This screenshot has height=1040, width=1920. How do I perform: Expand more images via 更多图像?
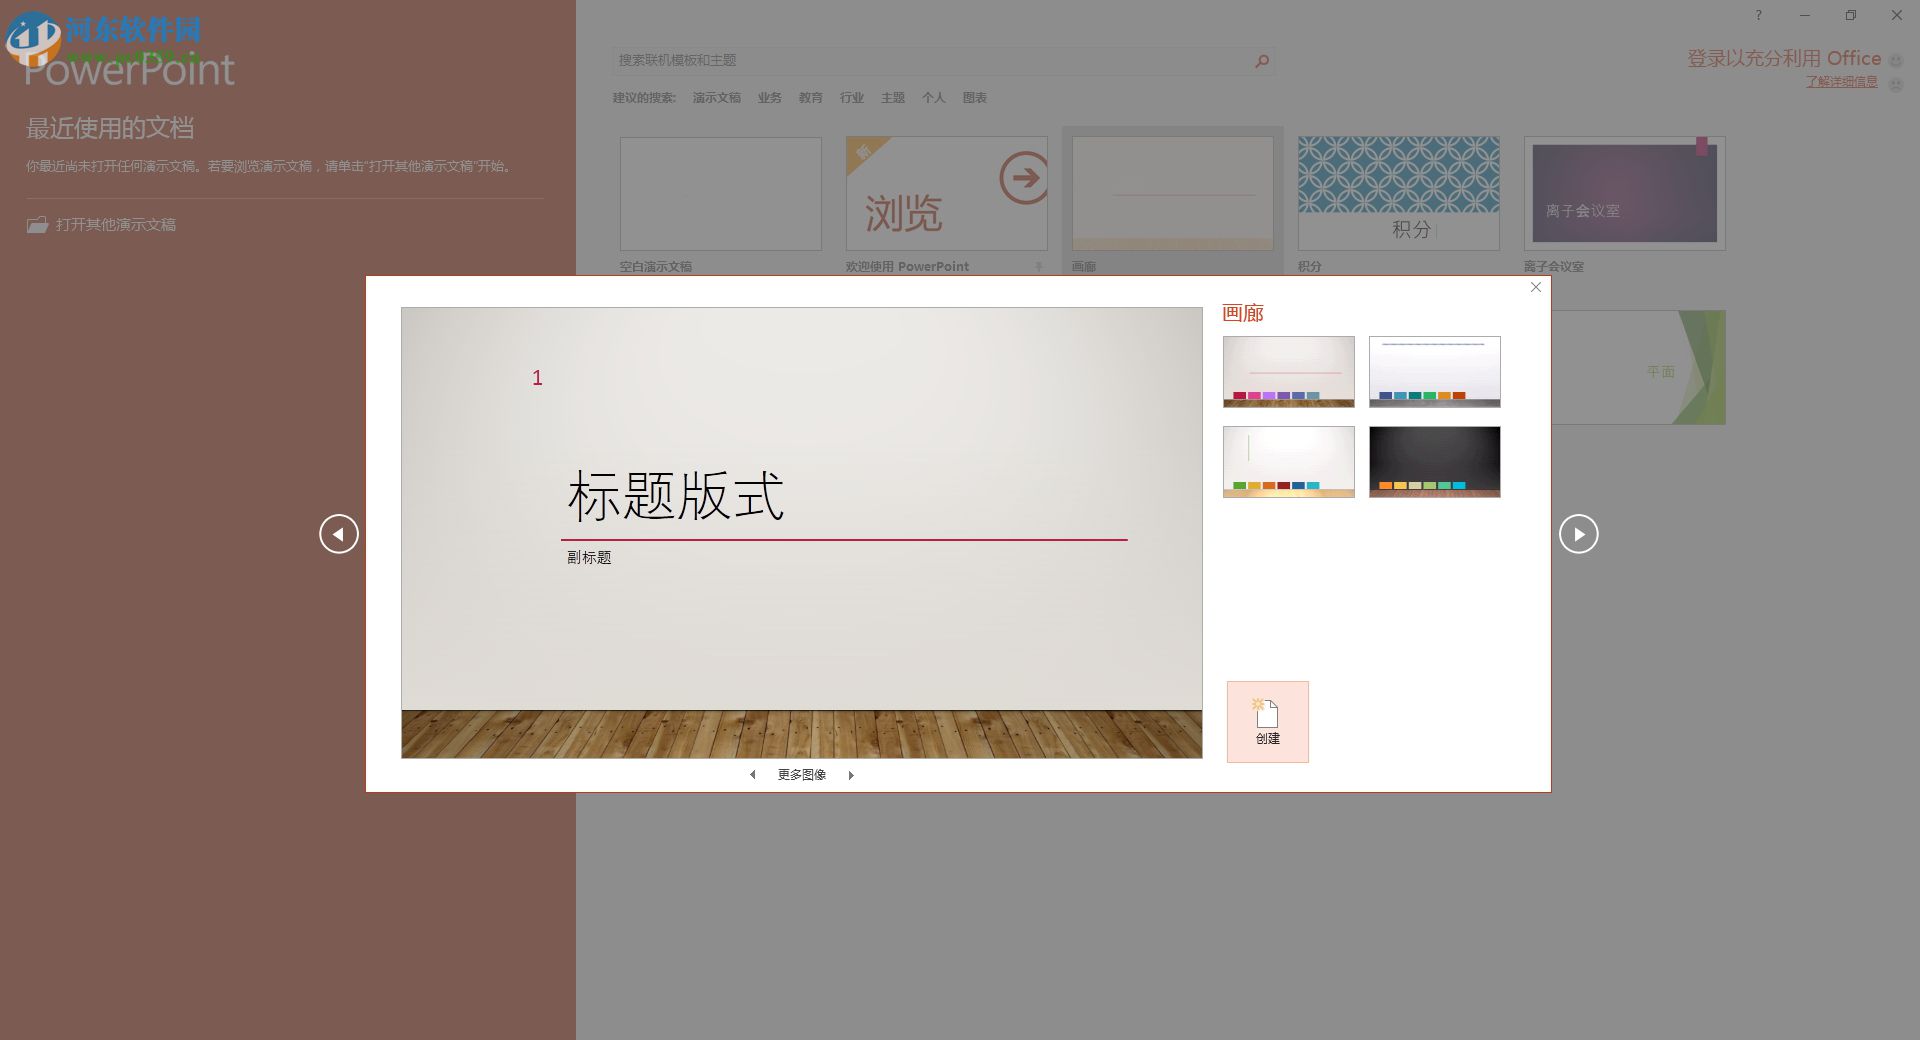[801, 774]
